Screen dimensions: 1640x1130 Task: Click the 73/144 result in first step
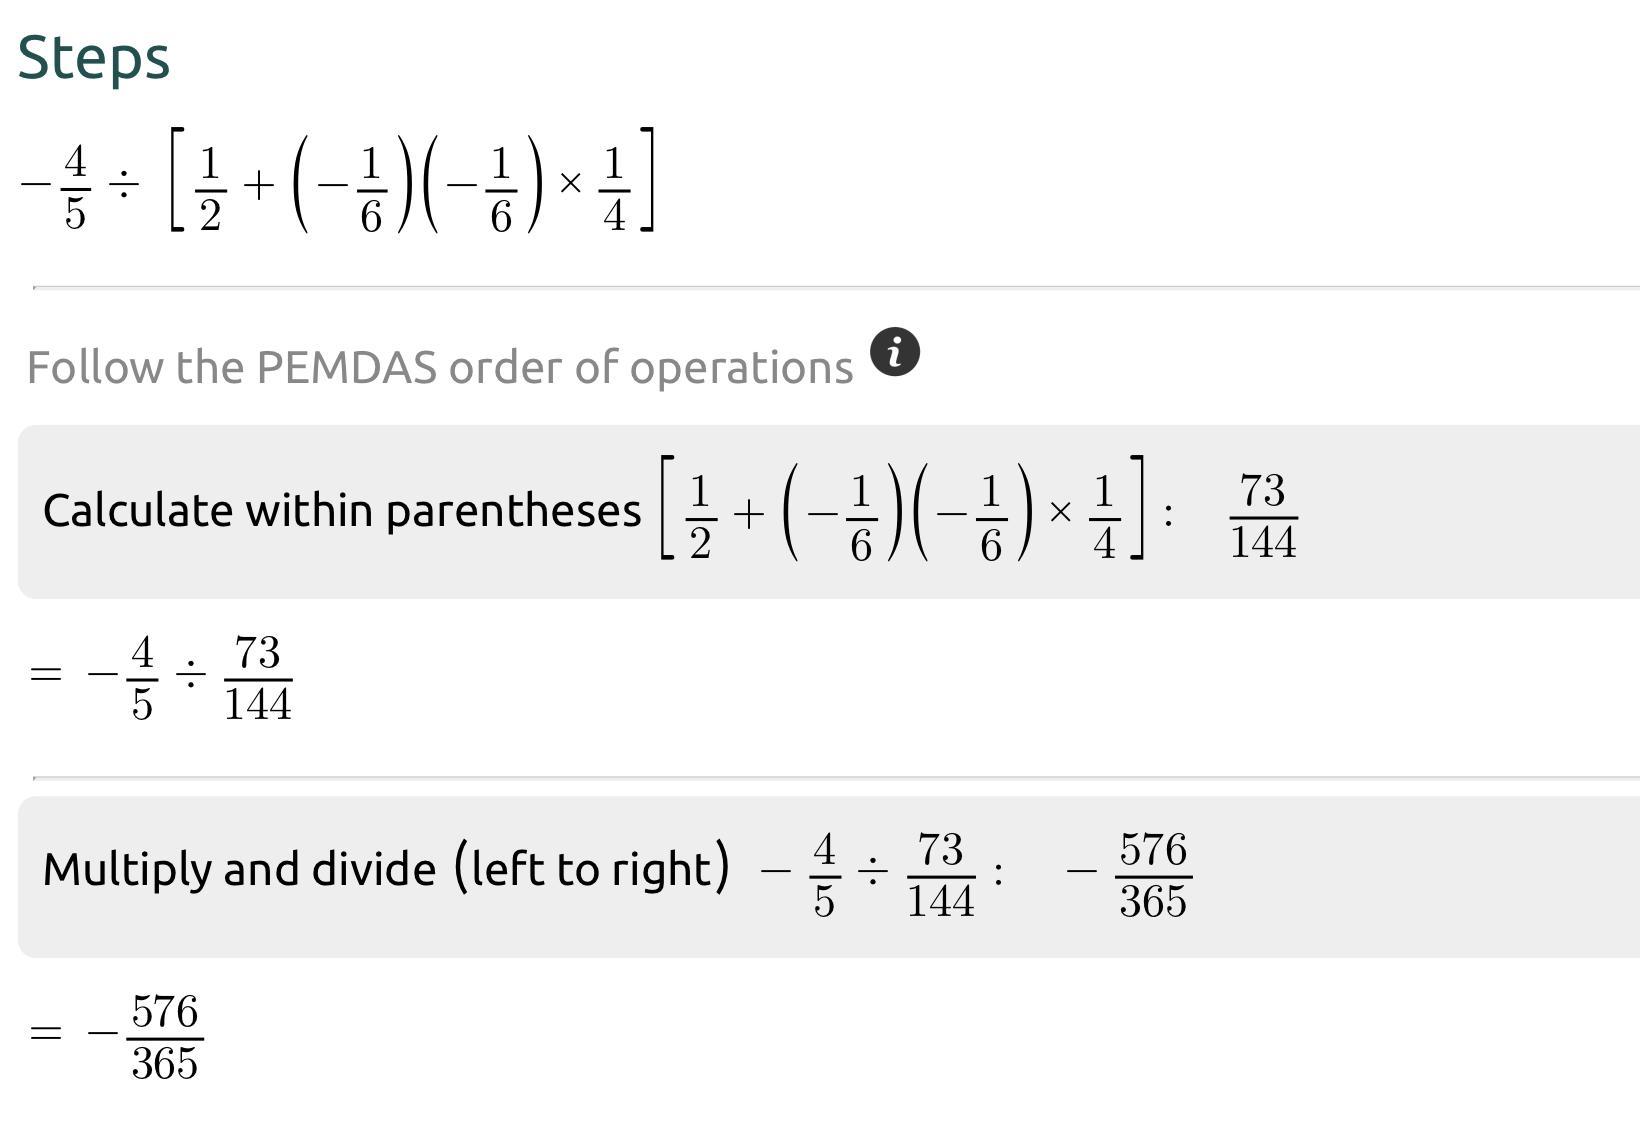[x=1263, y=516]
